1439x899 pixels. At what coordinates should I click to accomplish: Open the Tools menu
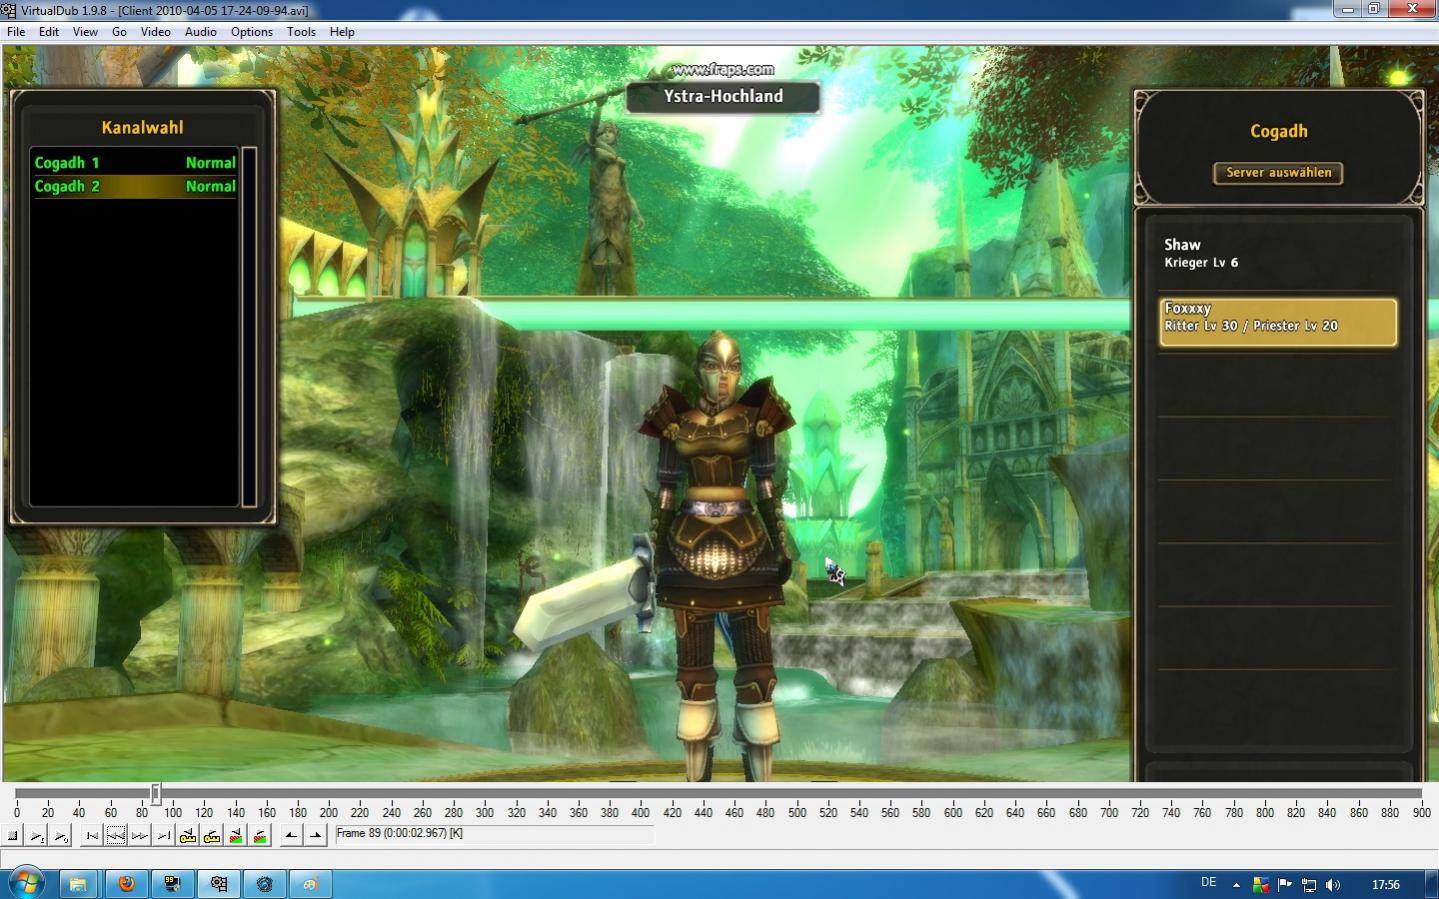(x=301, y=32)
